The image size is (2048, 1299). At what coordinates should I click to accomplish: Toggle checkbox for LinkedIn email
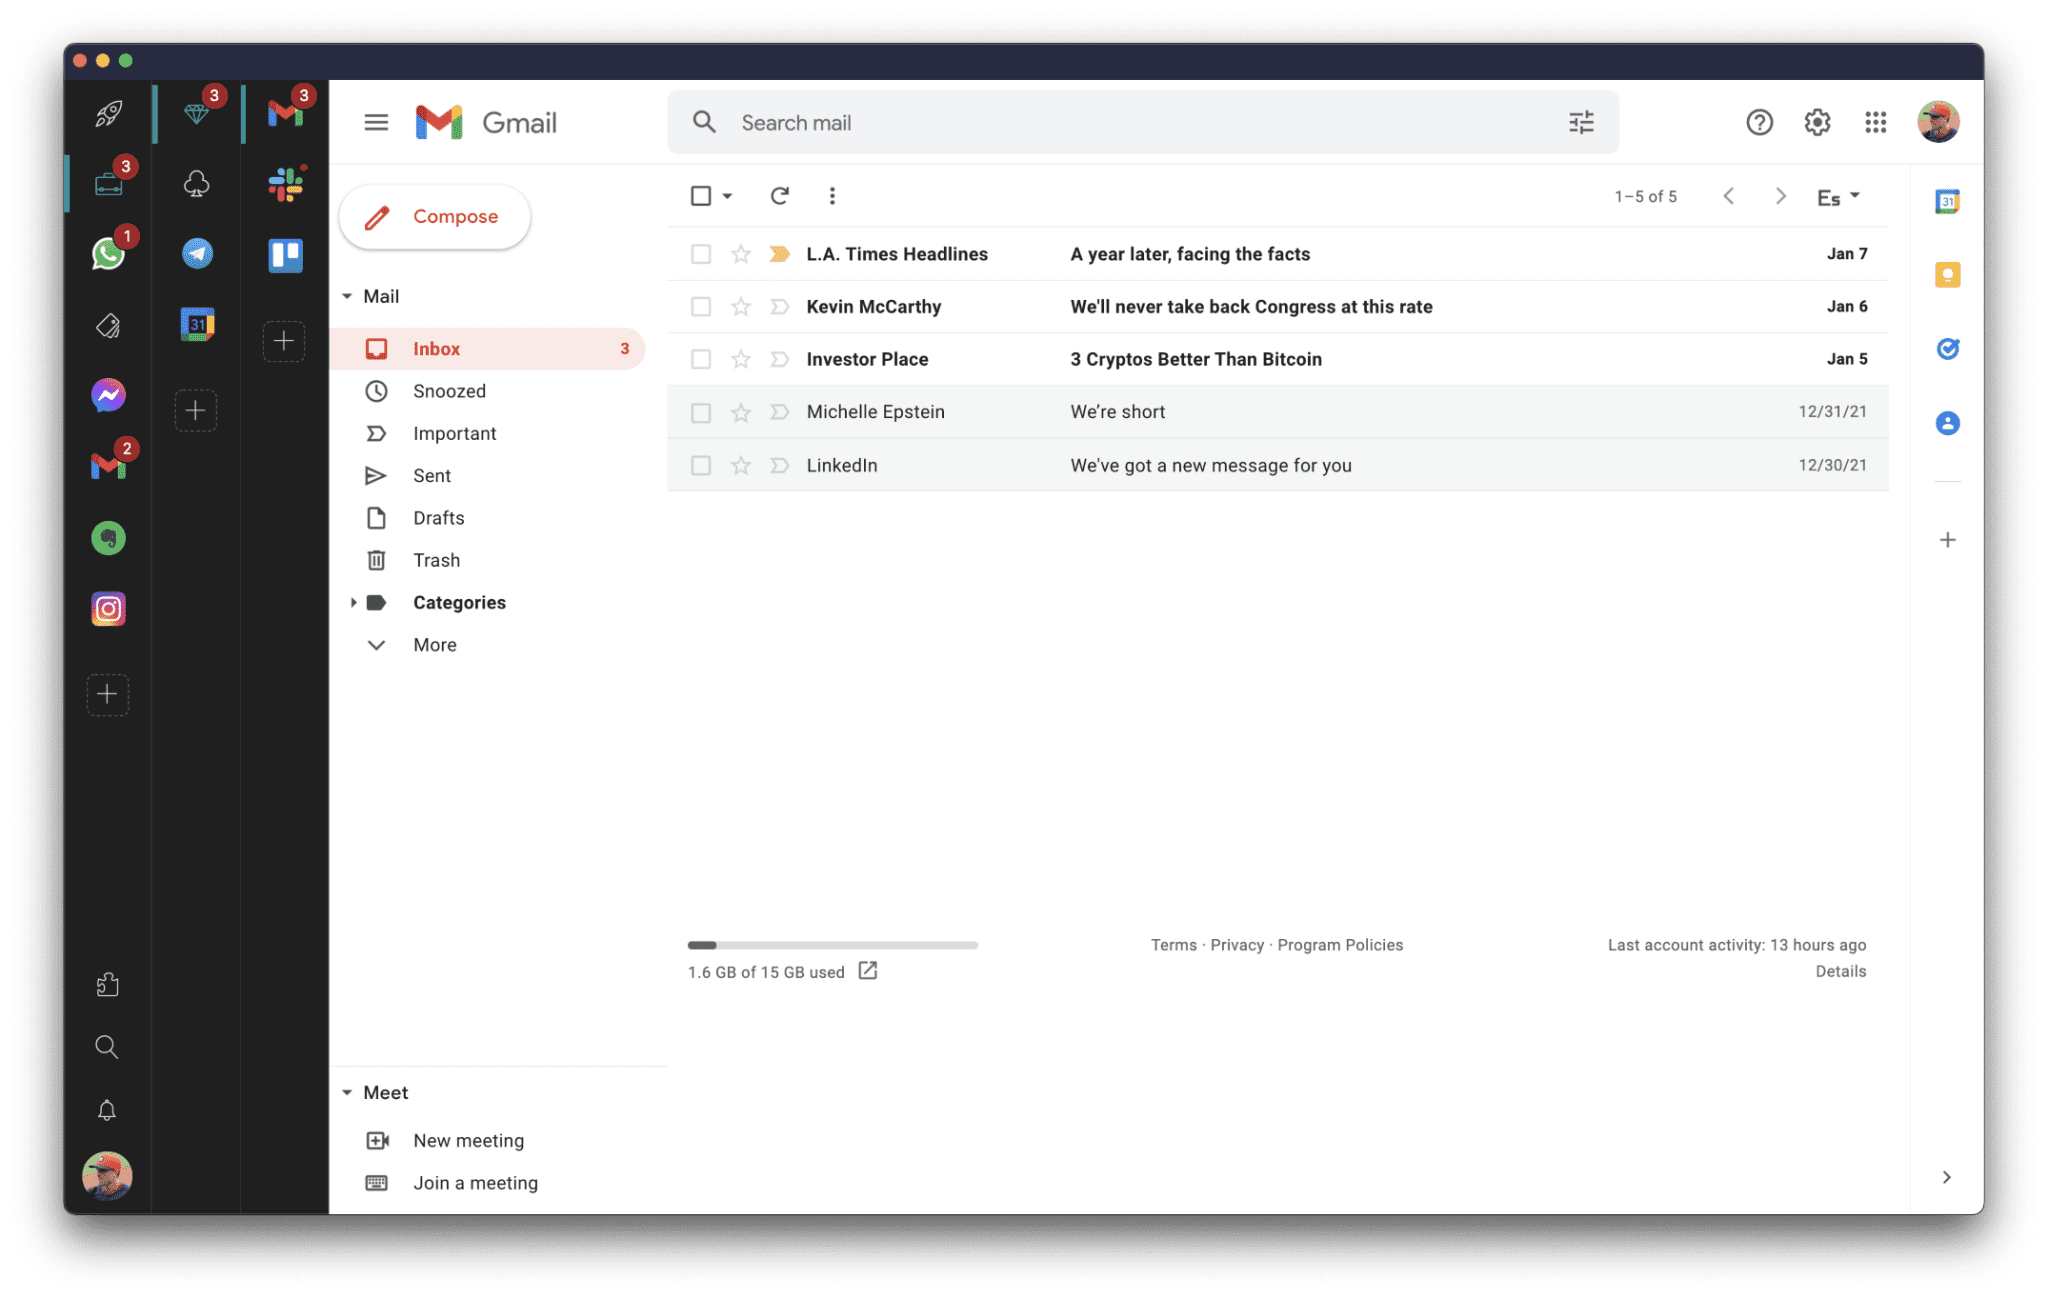pyautogui.click(x=699, y=464)
